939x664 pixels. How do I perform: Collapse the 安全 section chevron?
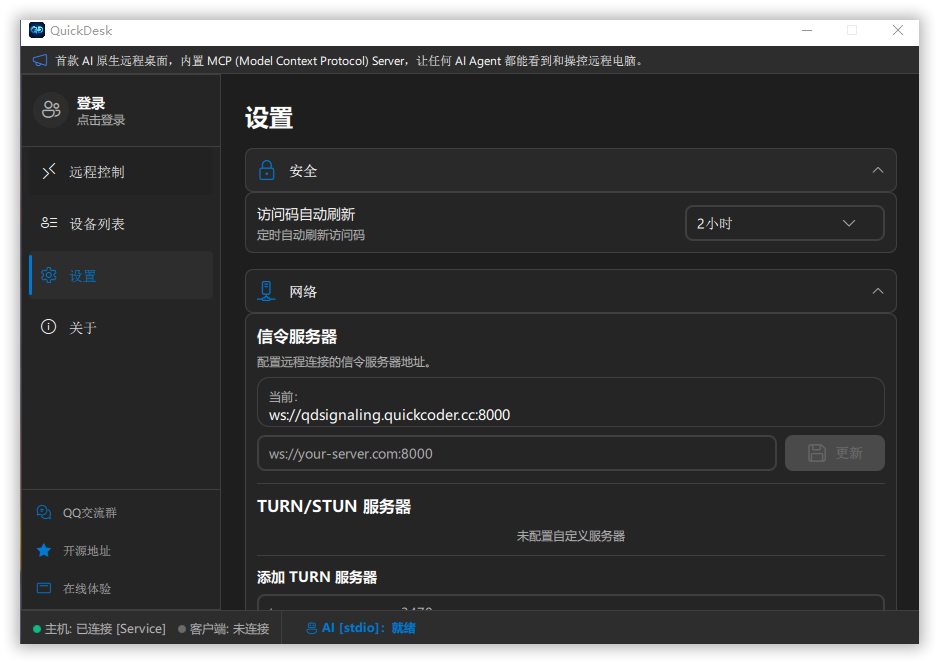coord(877,170)
